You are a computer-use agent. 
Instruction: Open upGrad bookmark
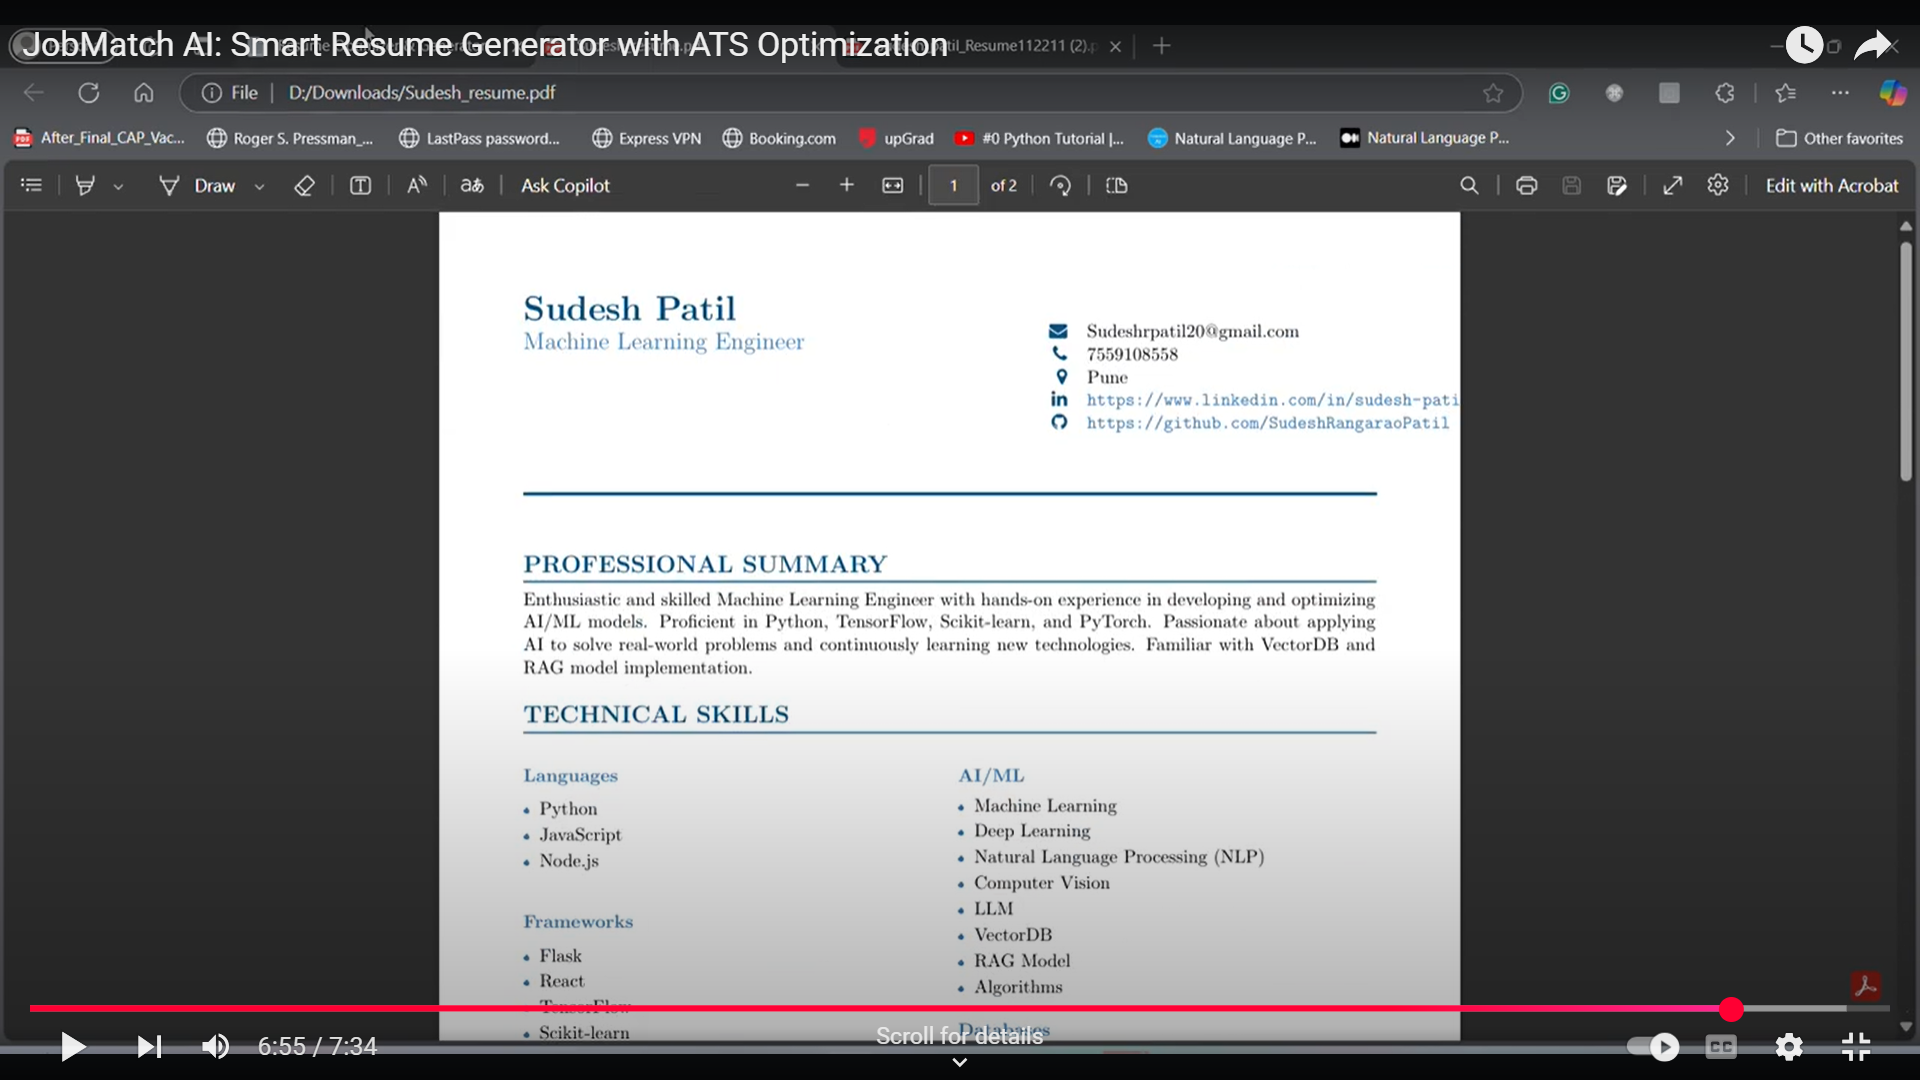tap(896, 138)
